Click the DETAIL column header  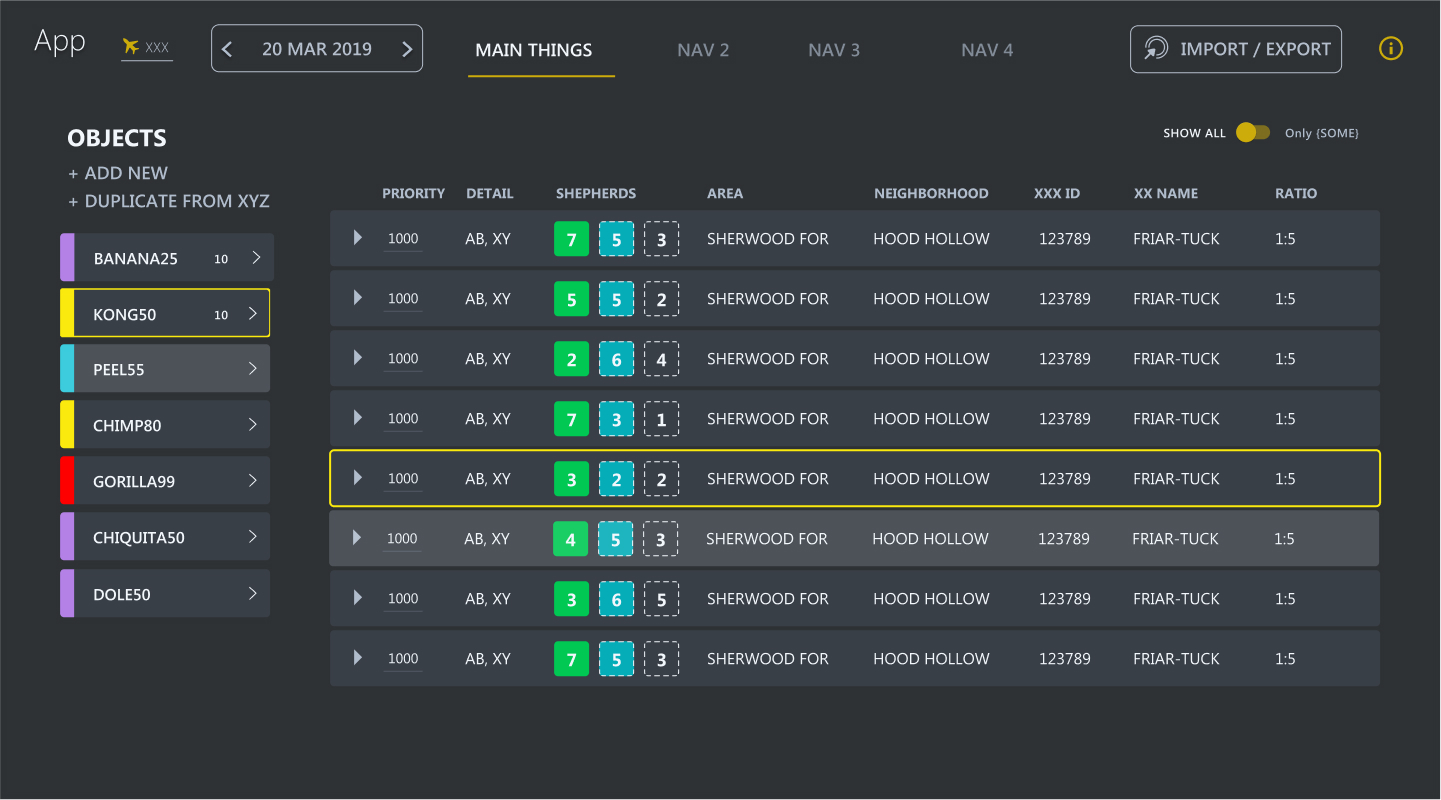(490, 193)
